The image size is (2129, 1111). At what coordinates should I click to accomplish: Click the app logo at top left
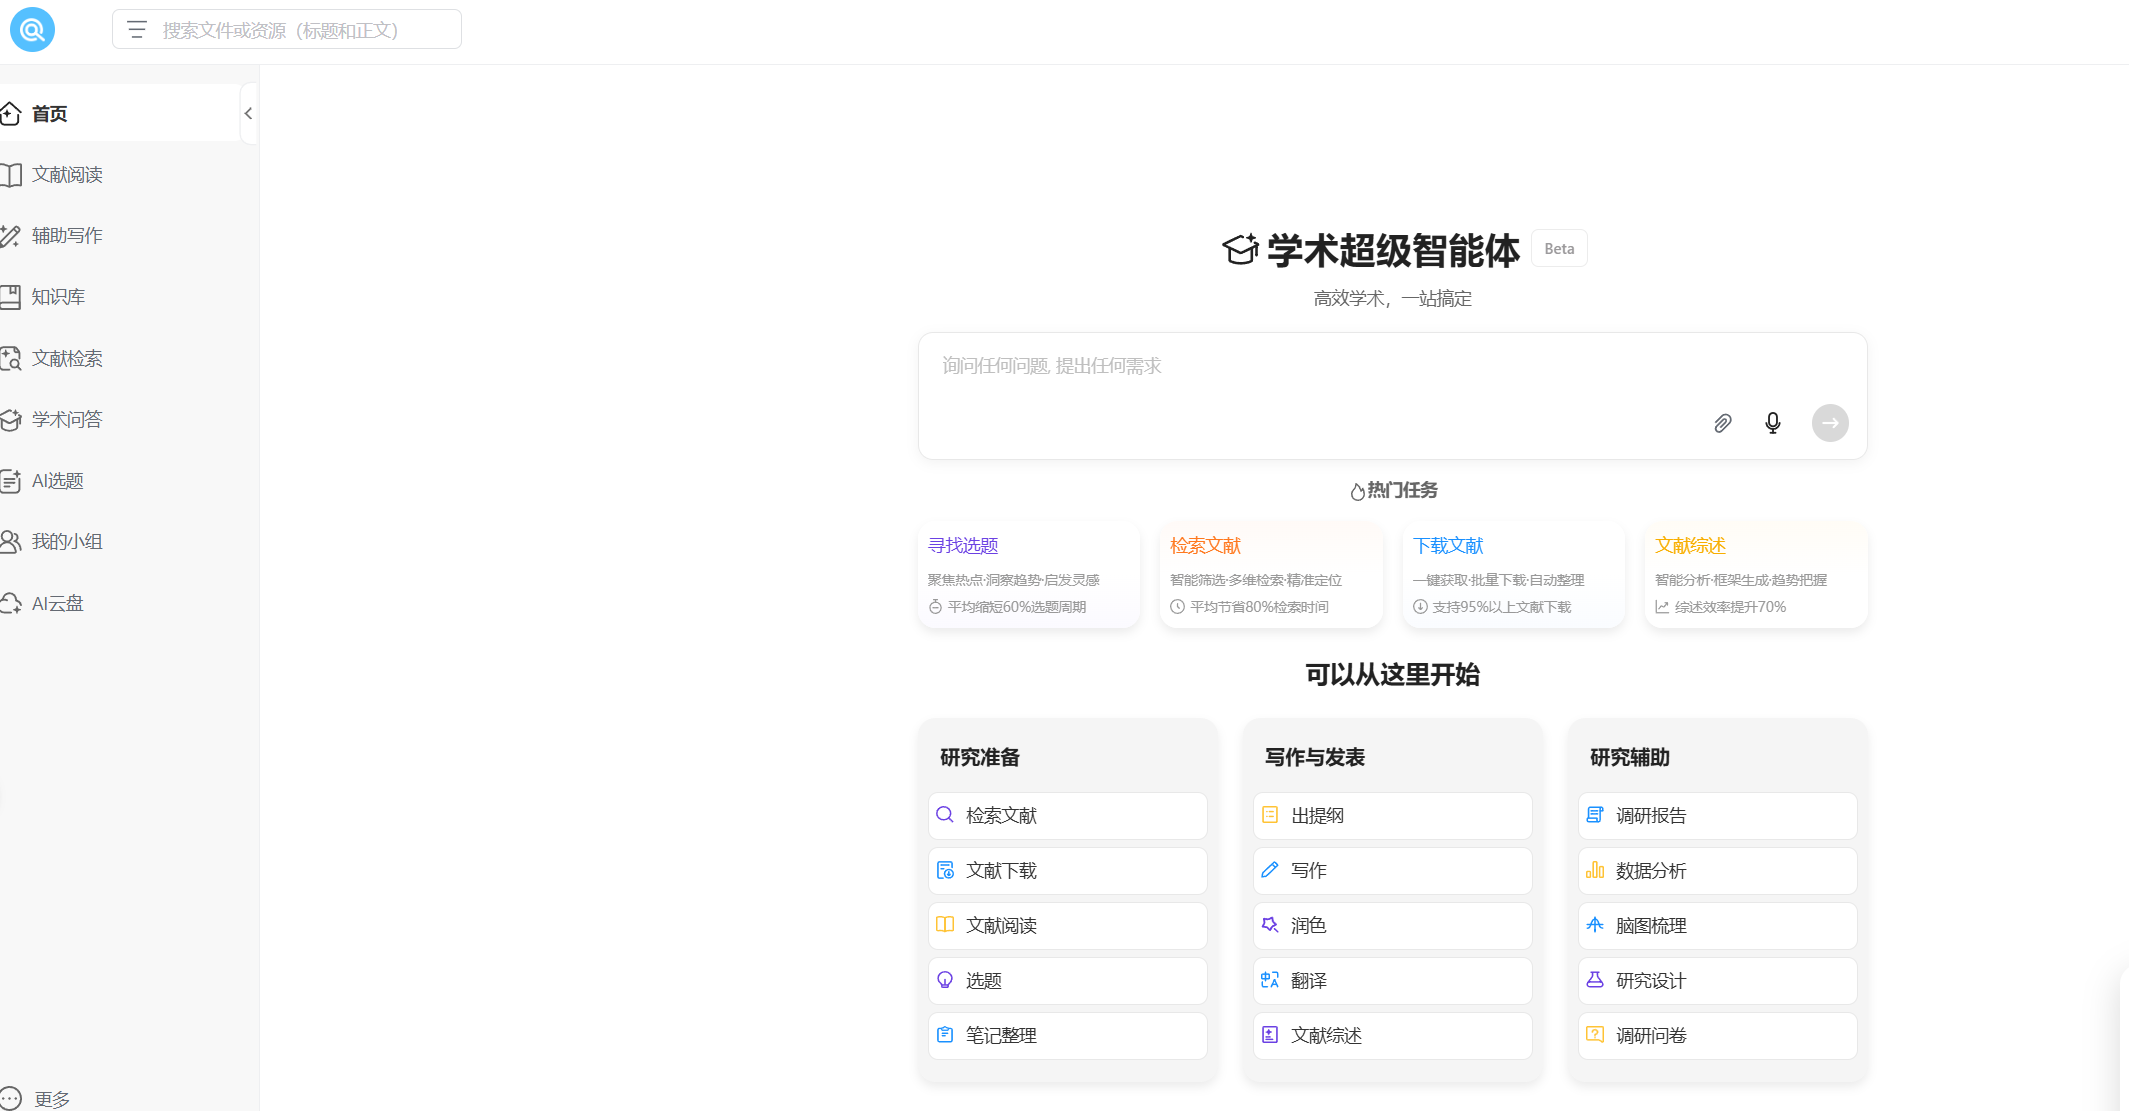[32, 29]
